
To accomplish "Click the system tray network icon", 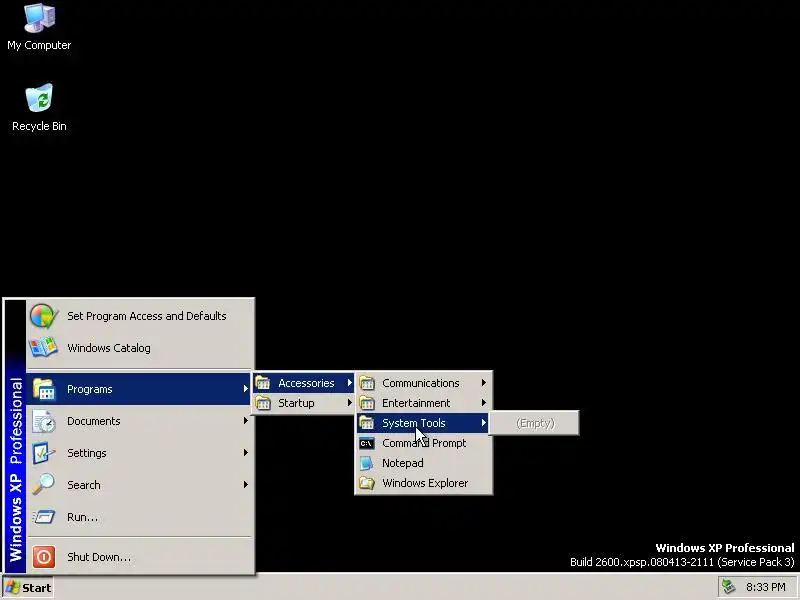I will 729,587.
